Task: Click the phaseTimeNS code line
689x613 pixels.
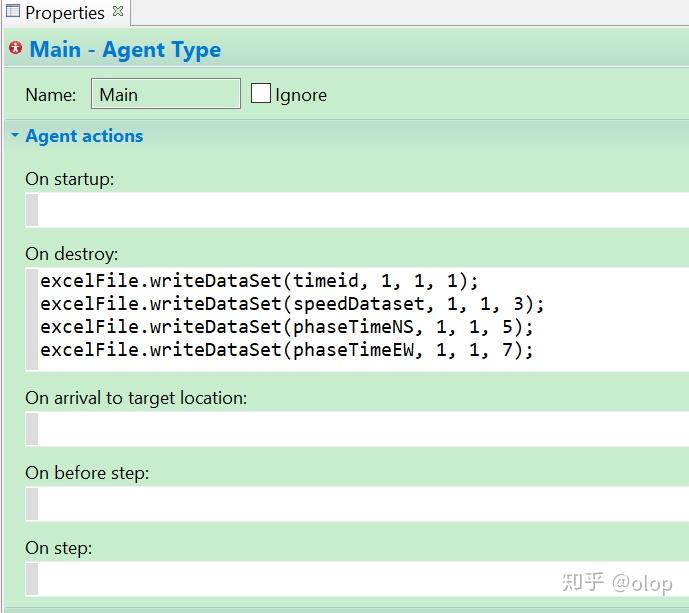Action: pyautogui.click(x=287, y=327)
